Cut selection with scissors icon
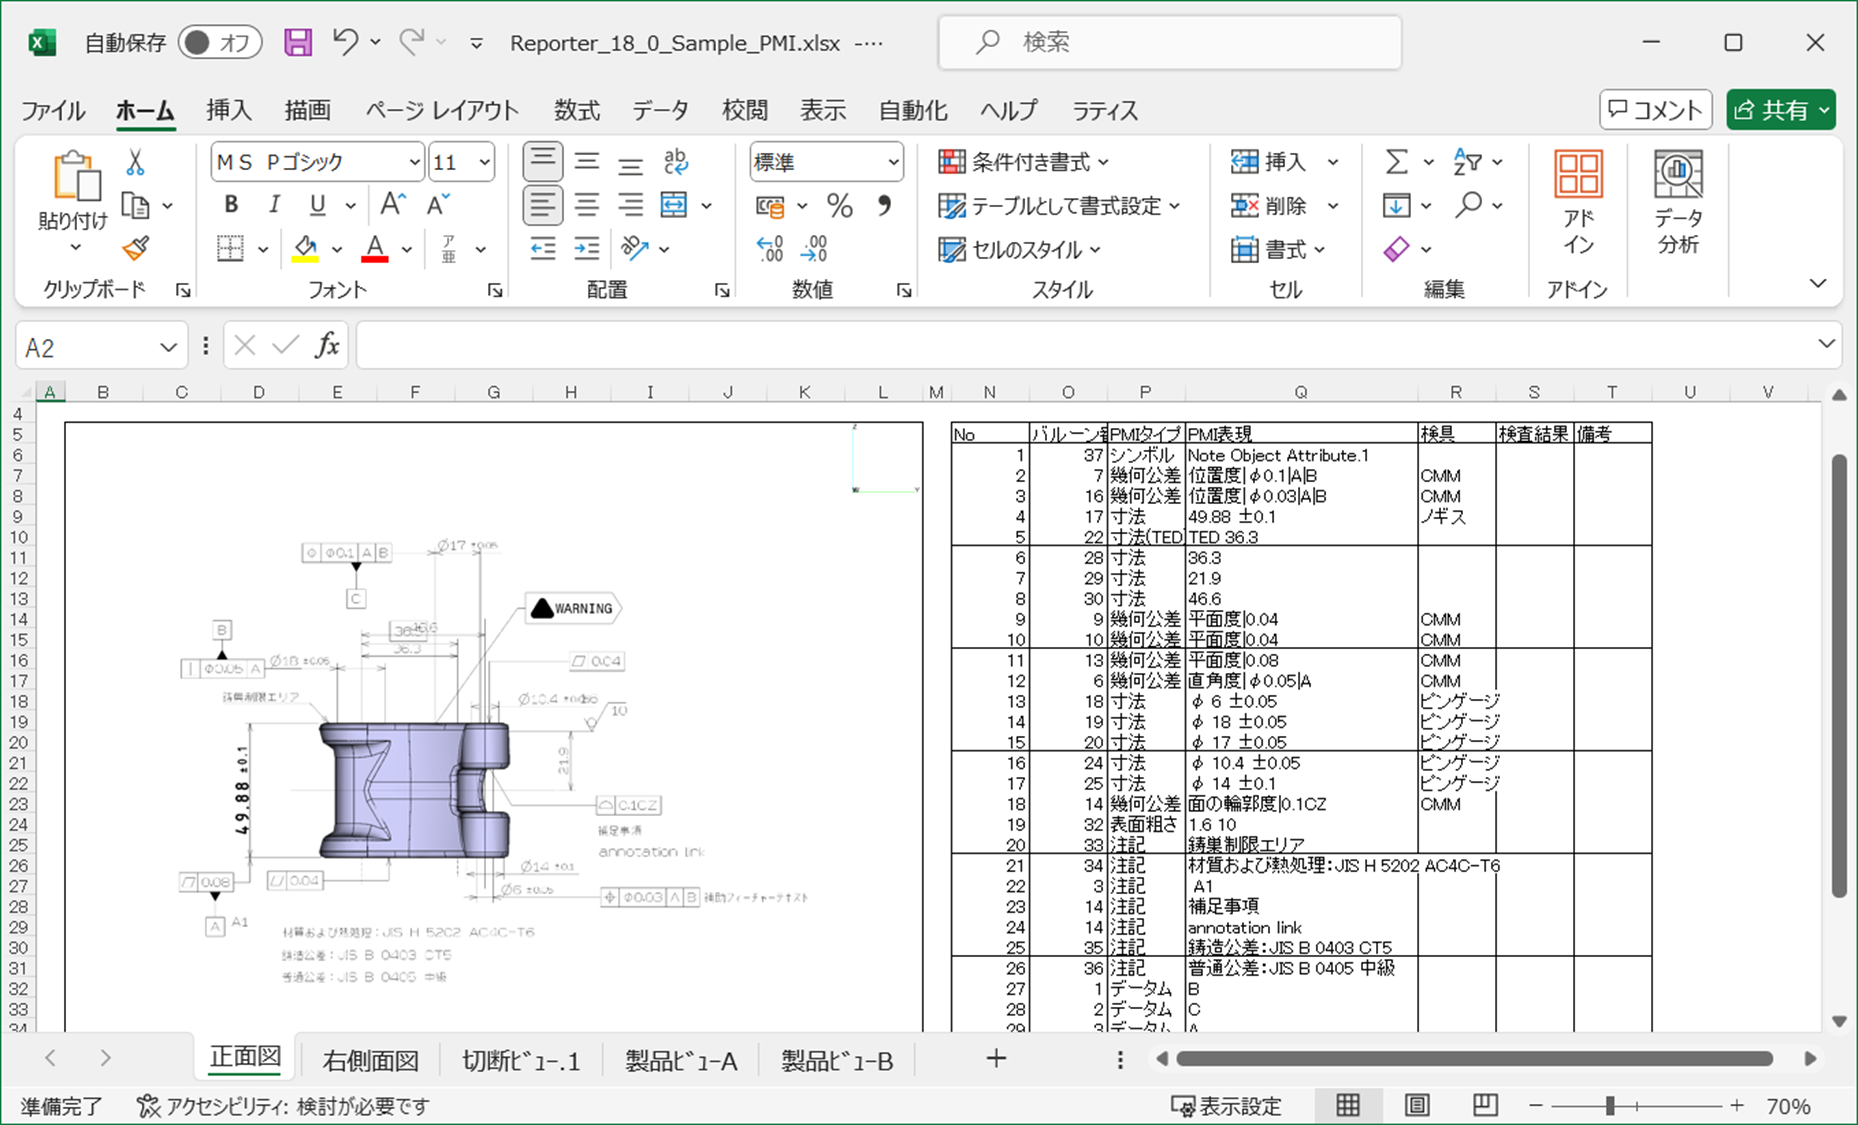Screen dimensions: 1858x1125 tap(135, 162)
